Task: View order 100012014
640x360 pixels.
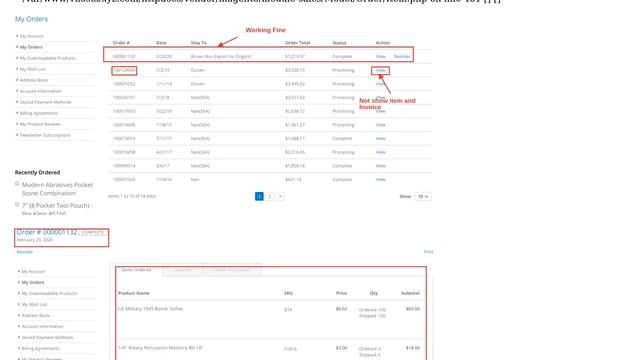Action: (380, 138)
